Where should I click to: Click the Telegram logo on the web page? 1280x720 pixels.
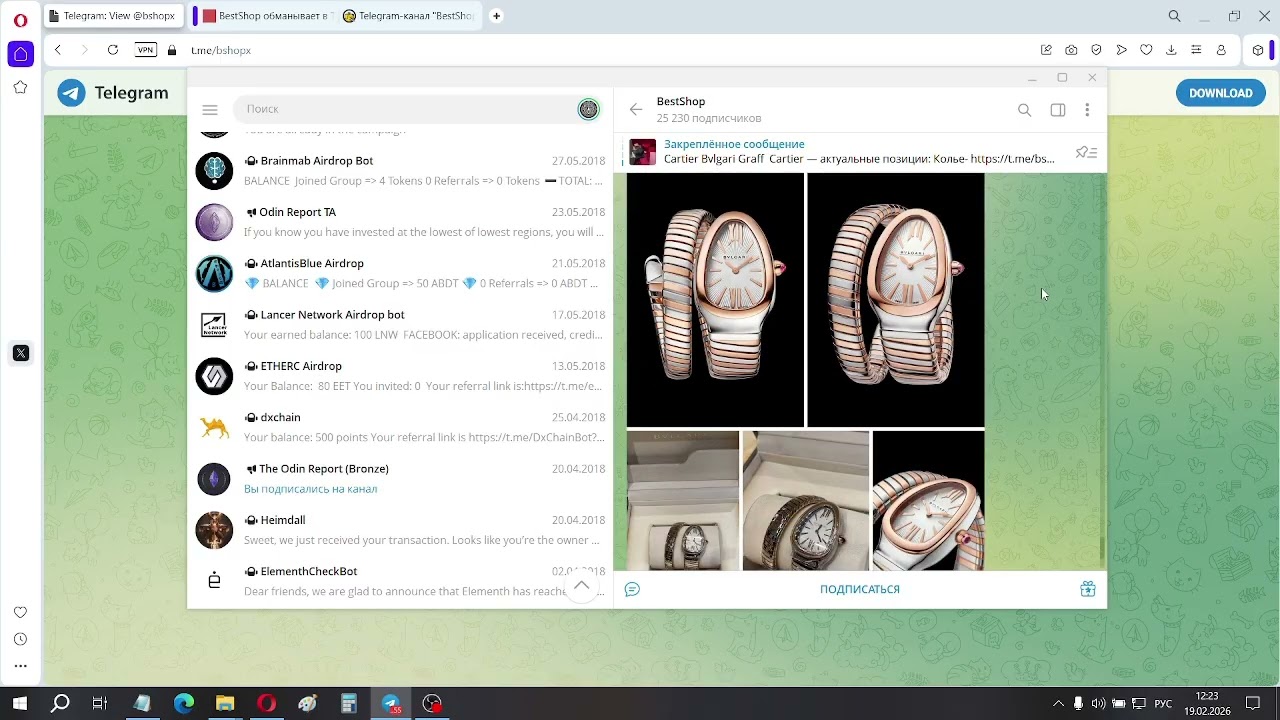pyautogui.click(x=113, y=93)
